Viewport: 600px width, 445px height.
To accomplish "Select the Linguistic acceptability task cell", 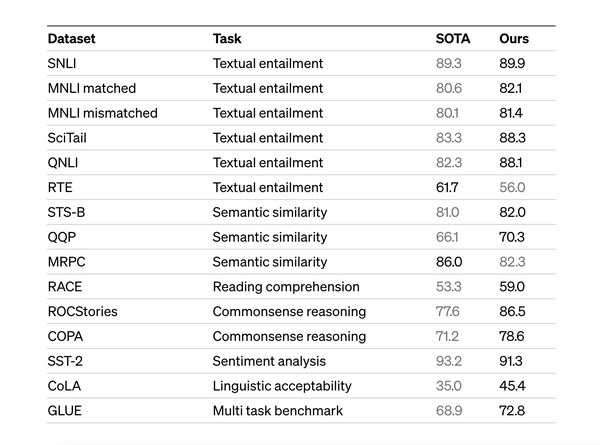I will [282, 386].
